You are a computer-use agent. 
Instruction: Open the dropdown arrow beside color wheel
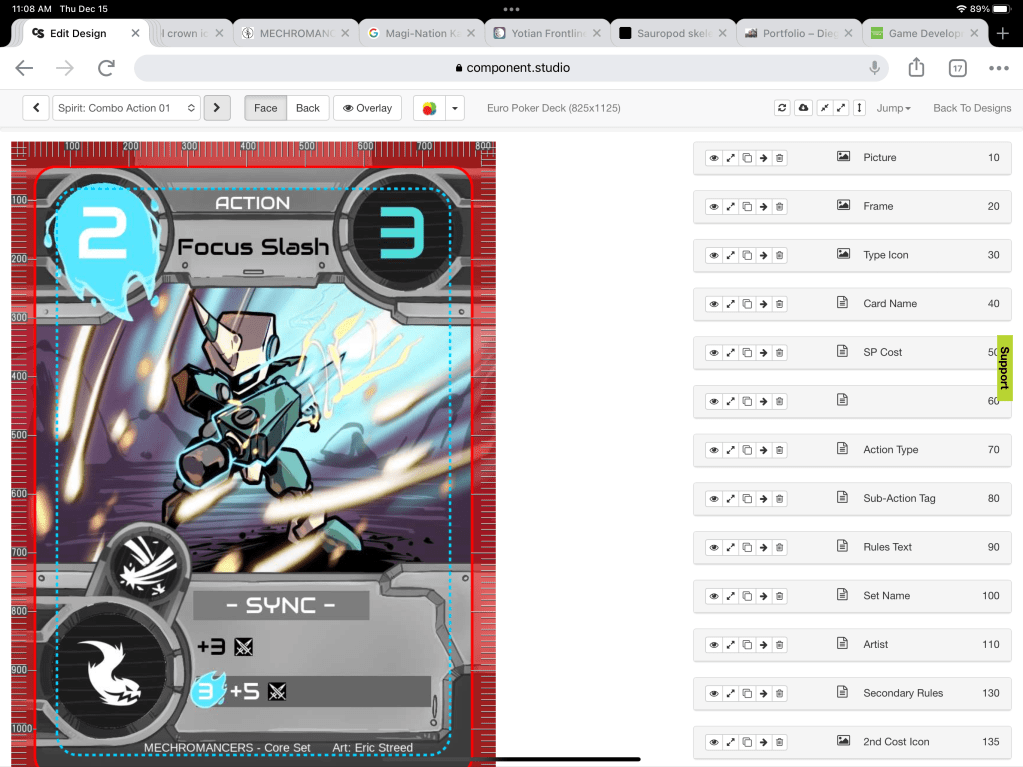[x=455, y=108]
